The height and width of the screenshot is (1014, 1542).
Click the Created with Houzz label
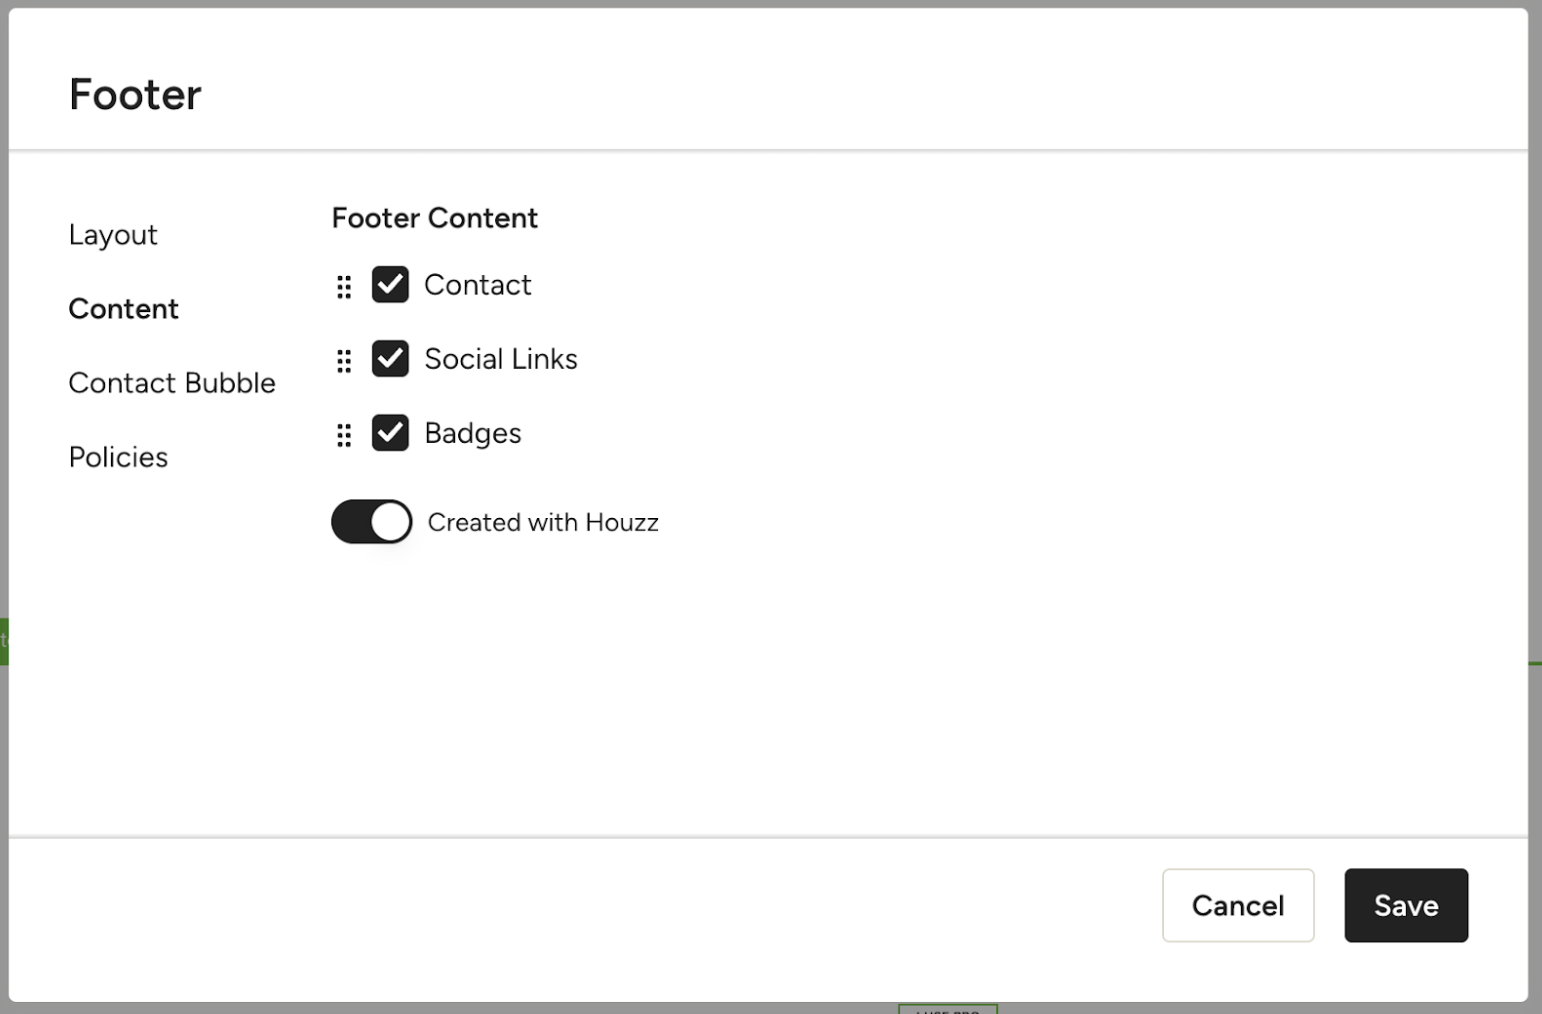tap(543, 522)
